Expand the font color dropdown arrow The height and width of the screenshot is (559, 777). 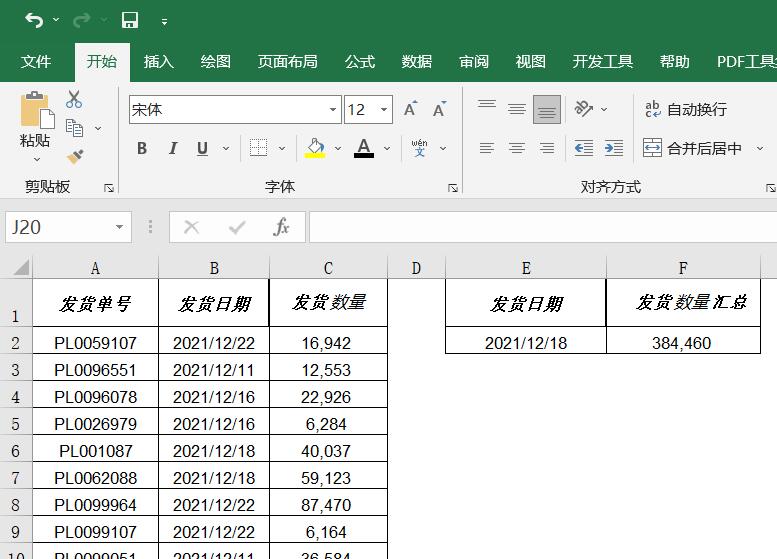point(387,148)
